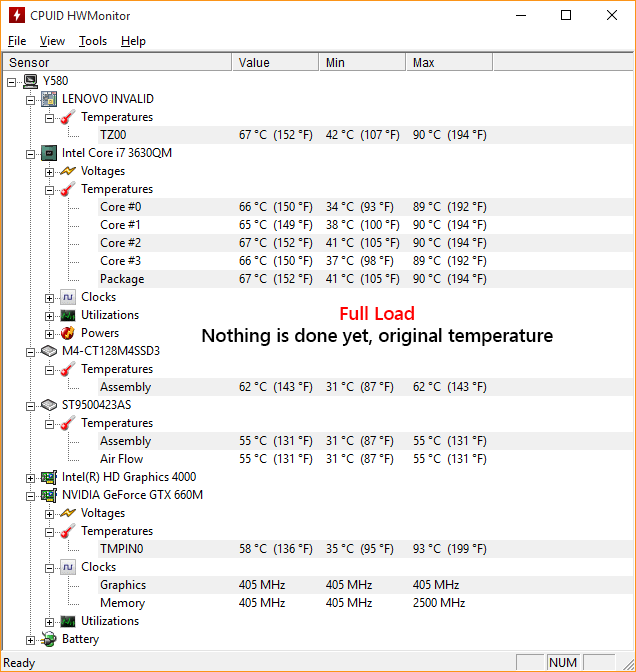
Task: Select the Core #0 row
Action: 366,207
